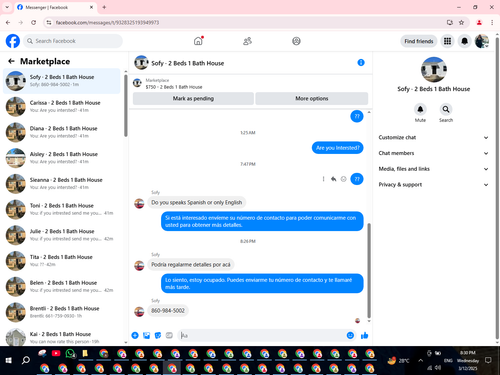
Task: Open the Belen - 2 Beds 1 Bath House chat
Action: coord(62,286)
